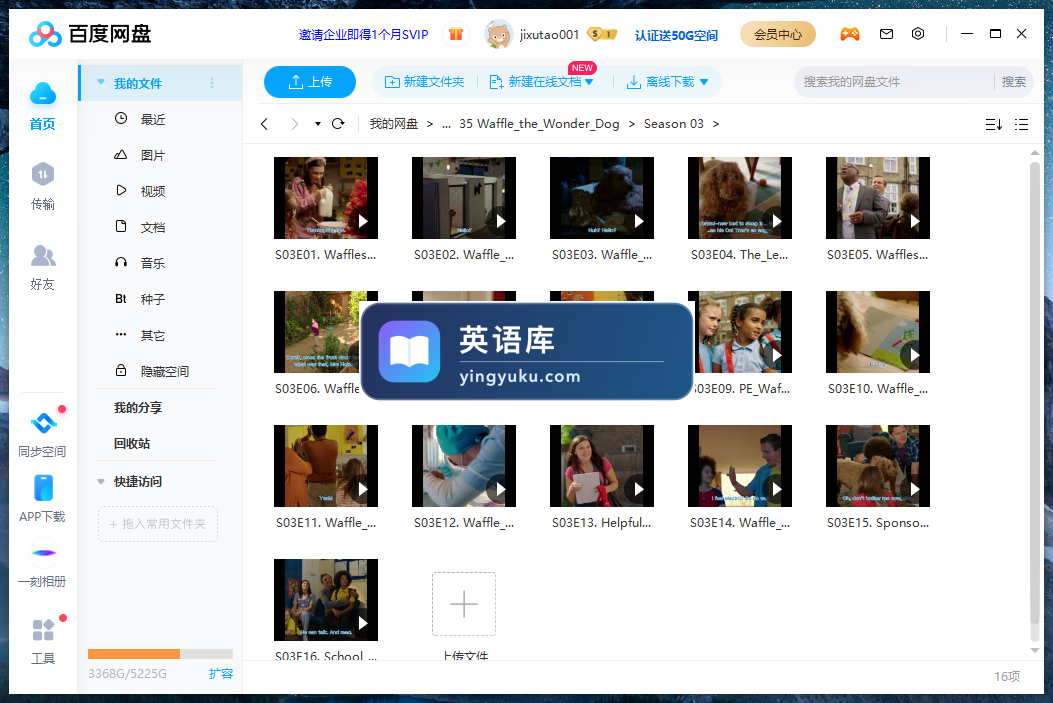Open the game controller icon
The width and height of the screenshot is (1053, 703).
click(x=850, y=34)
